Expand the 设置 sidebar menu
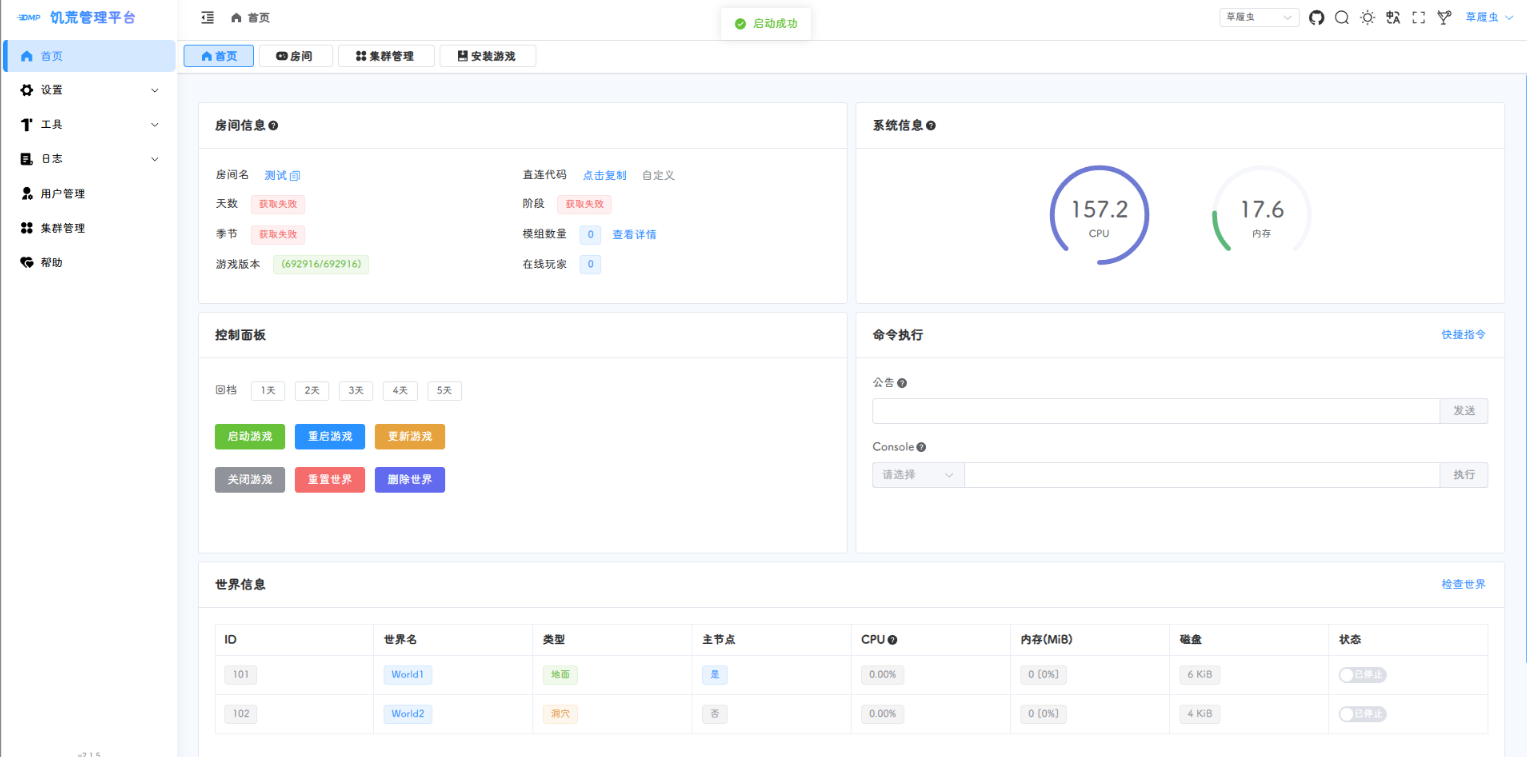1527x757 pixels. (89, 90)
